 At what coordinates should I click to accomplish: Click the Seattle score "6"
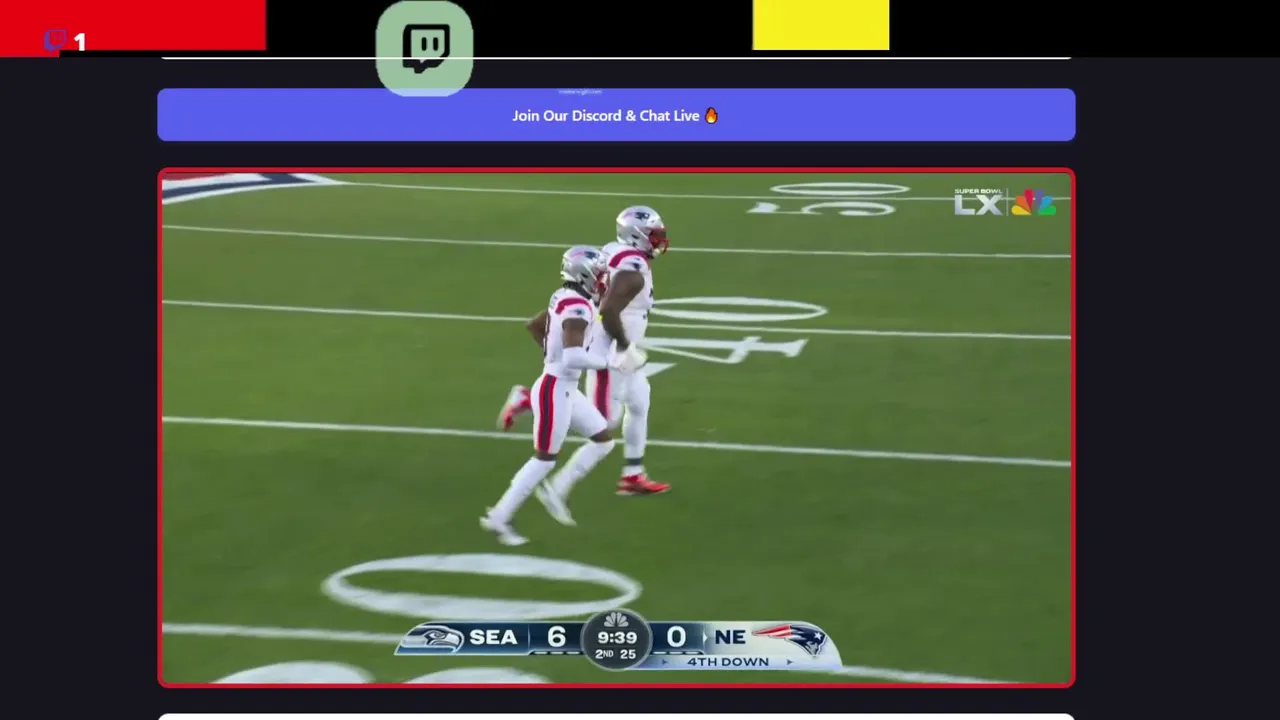(557, 637)
